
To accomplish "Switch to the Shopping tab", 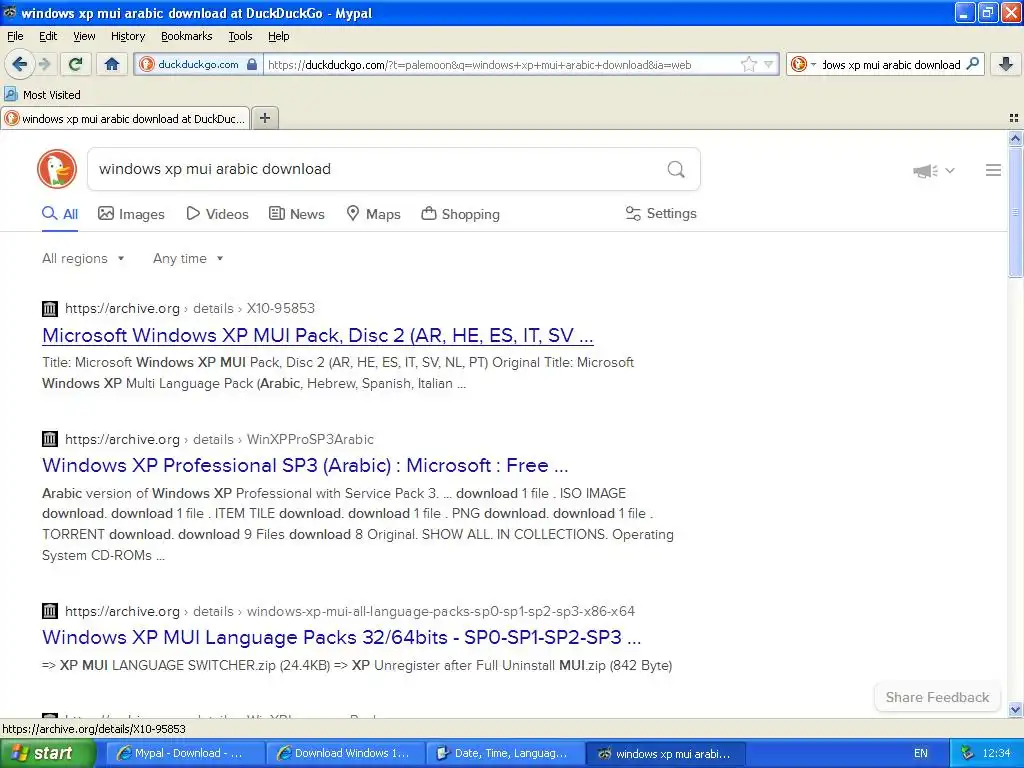I will [x=461, y=214].
